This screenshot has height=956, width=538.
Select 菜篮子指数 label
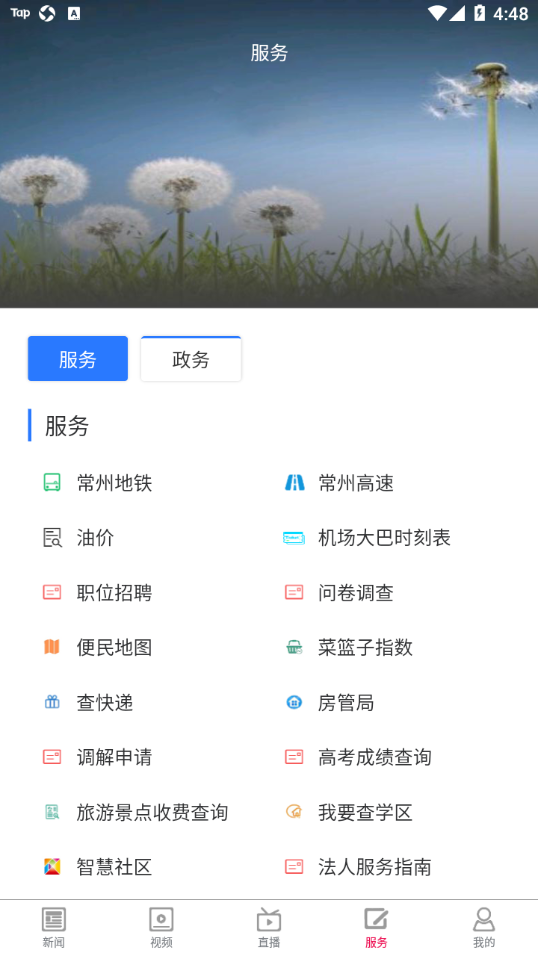click(365, 647)
